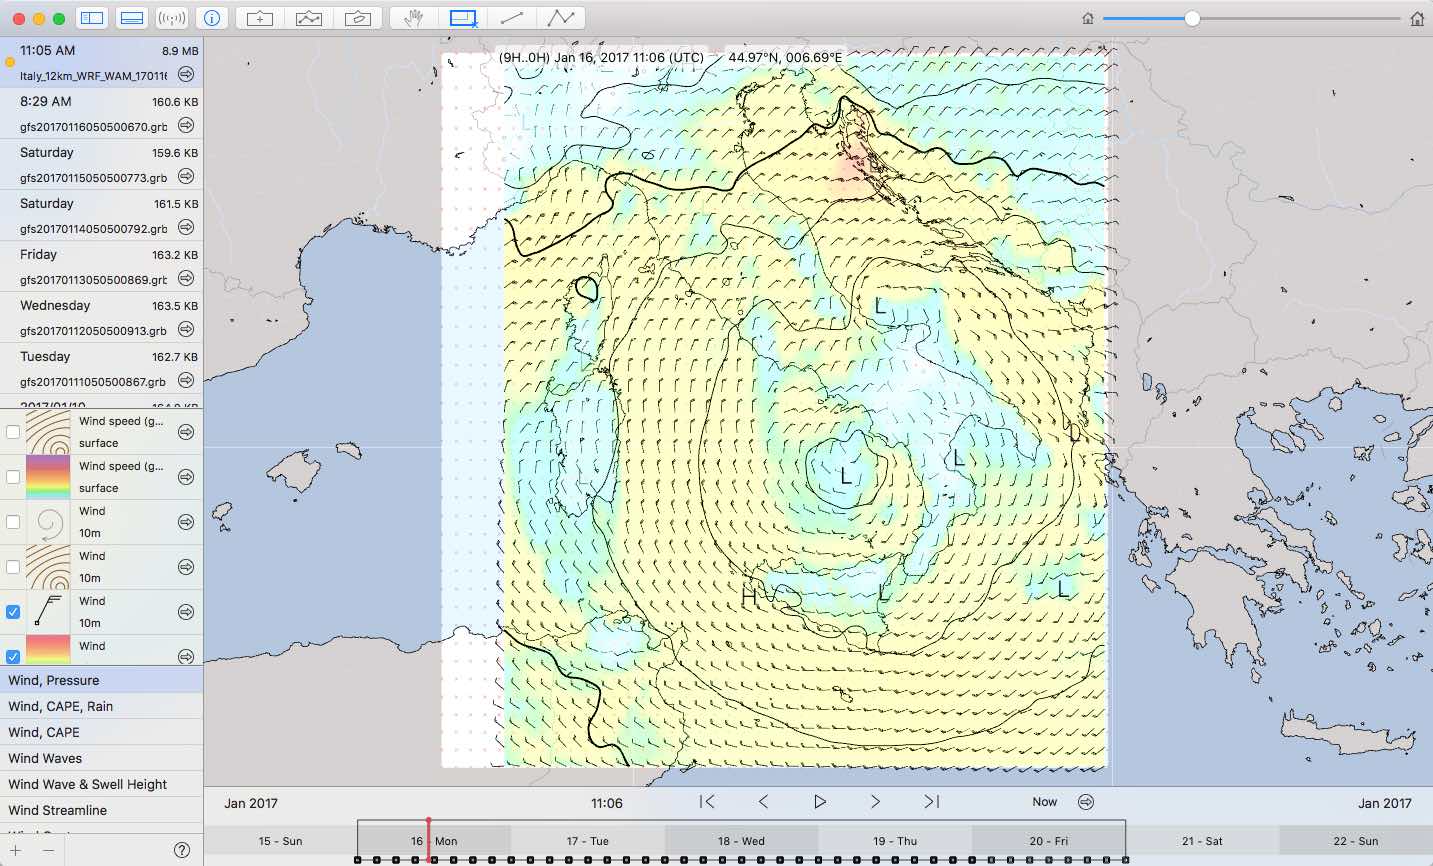Select the 8:29 AM file entry
The image size is (1433, 866).
click(101, 113)
